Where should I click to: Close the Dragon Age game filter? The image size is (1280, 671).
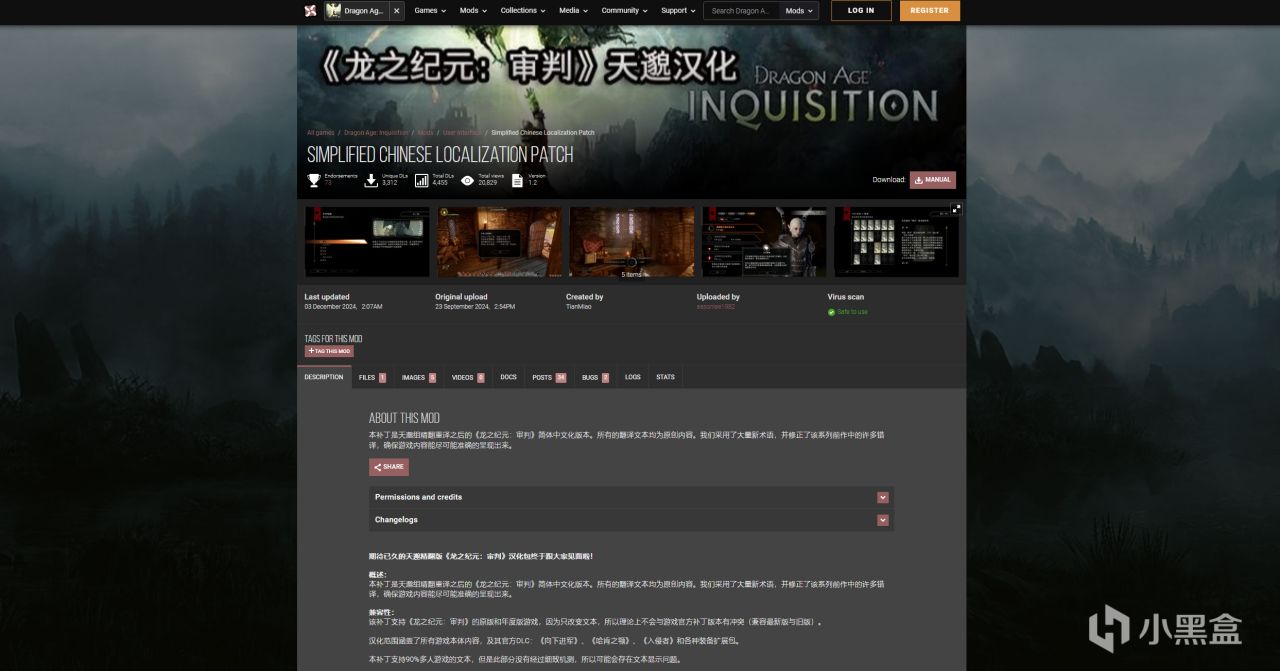(396, 11)
